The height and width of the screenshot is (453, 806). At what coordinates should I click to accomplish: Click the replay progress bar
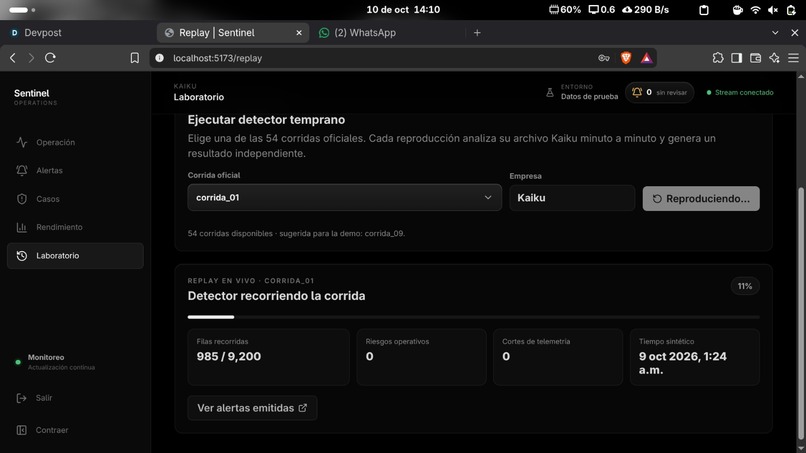point(473,317)
